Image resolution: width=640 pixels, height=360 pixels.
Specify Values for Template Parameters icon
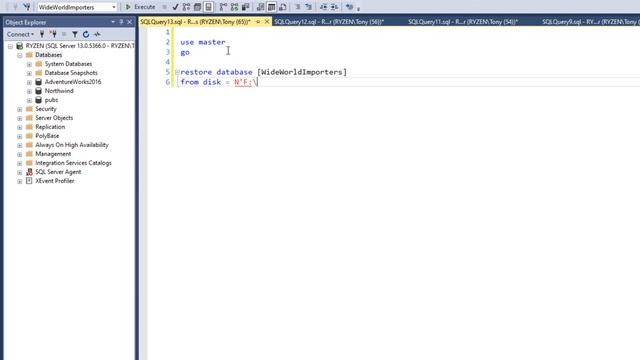pos(349,7)
